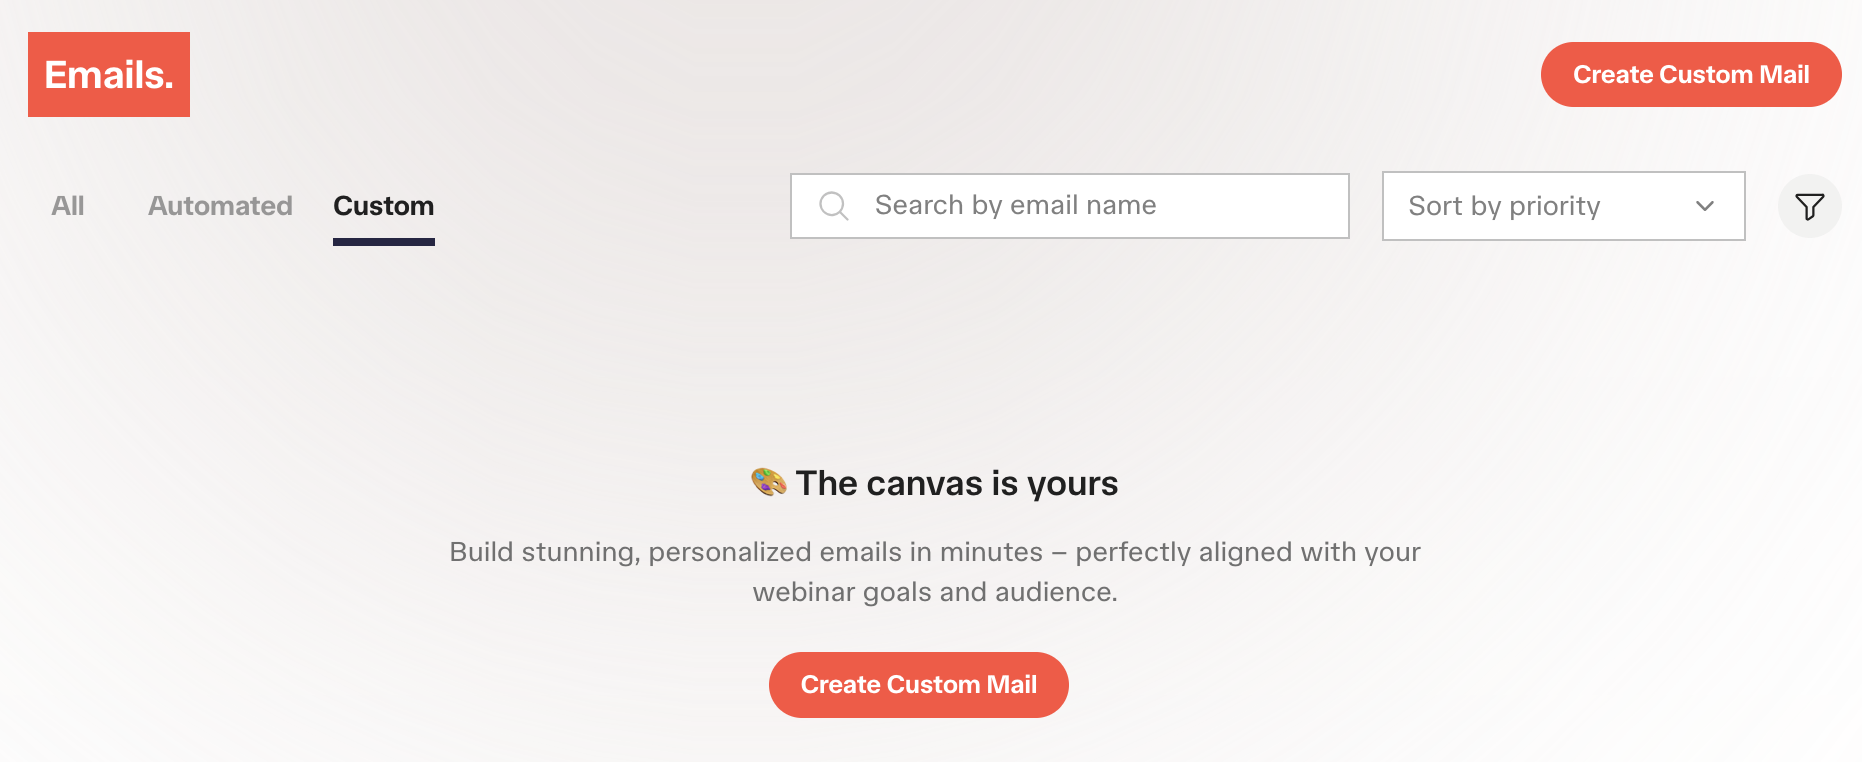1862x762 pixels.
Task: Switch to the All emails tab
Action: coord(68,206)
